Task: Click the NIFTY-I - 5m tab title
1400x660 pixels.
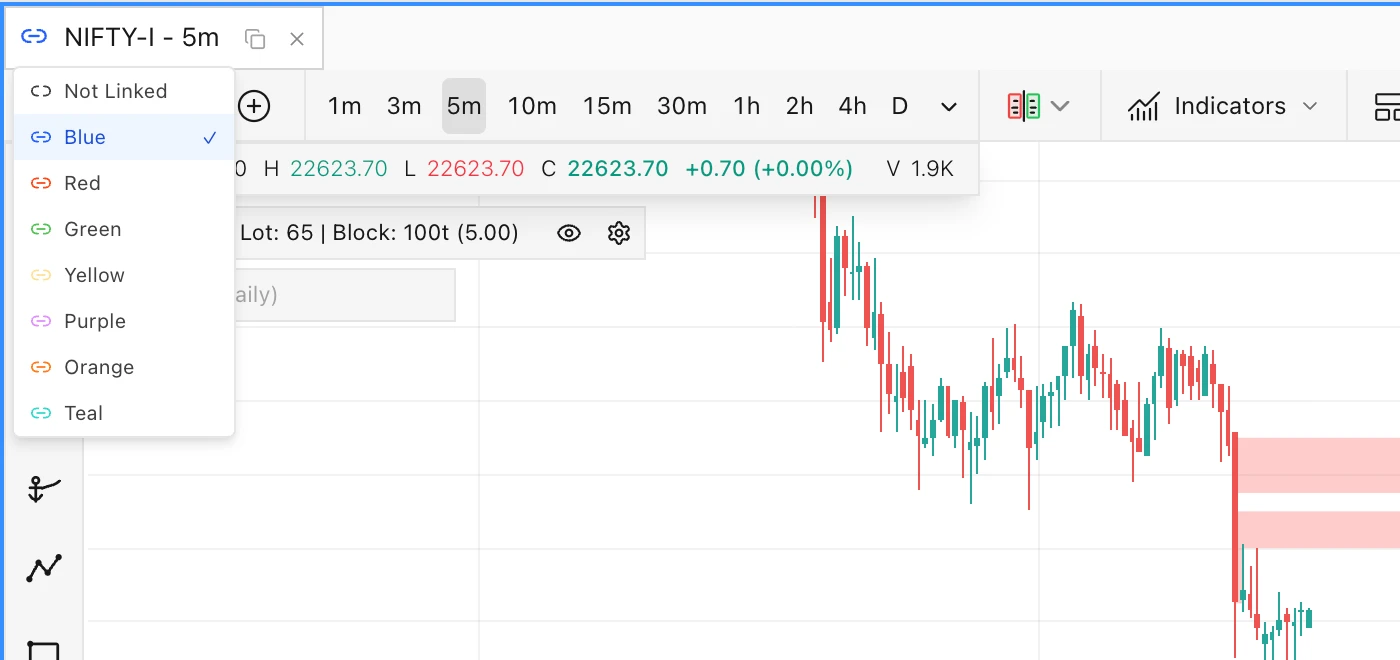Action: pos(141,38)
